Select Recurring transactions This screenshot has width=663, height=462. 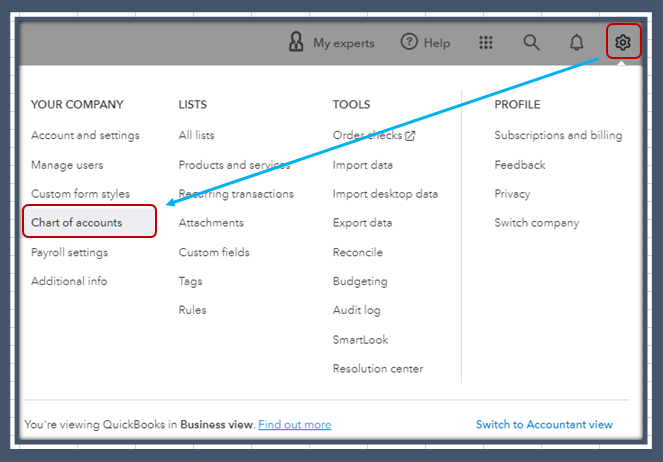coord(236,194)
